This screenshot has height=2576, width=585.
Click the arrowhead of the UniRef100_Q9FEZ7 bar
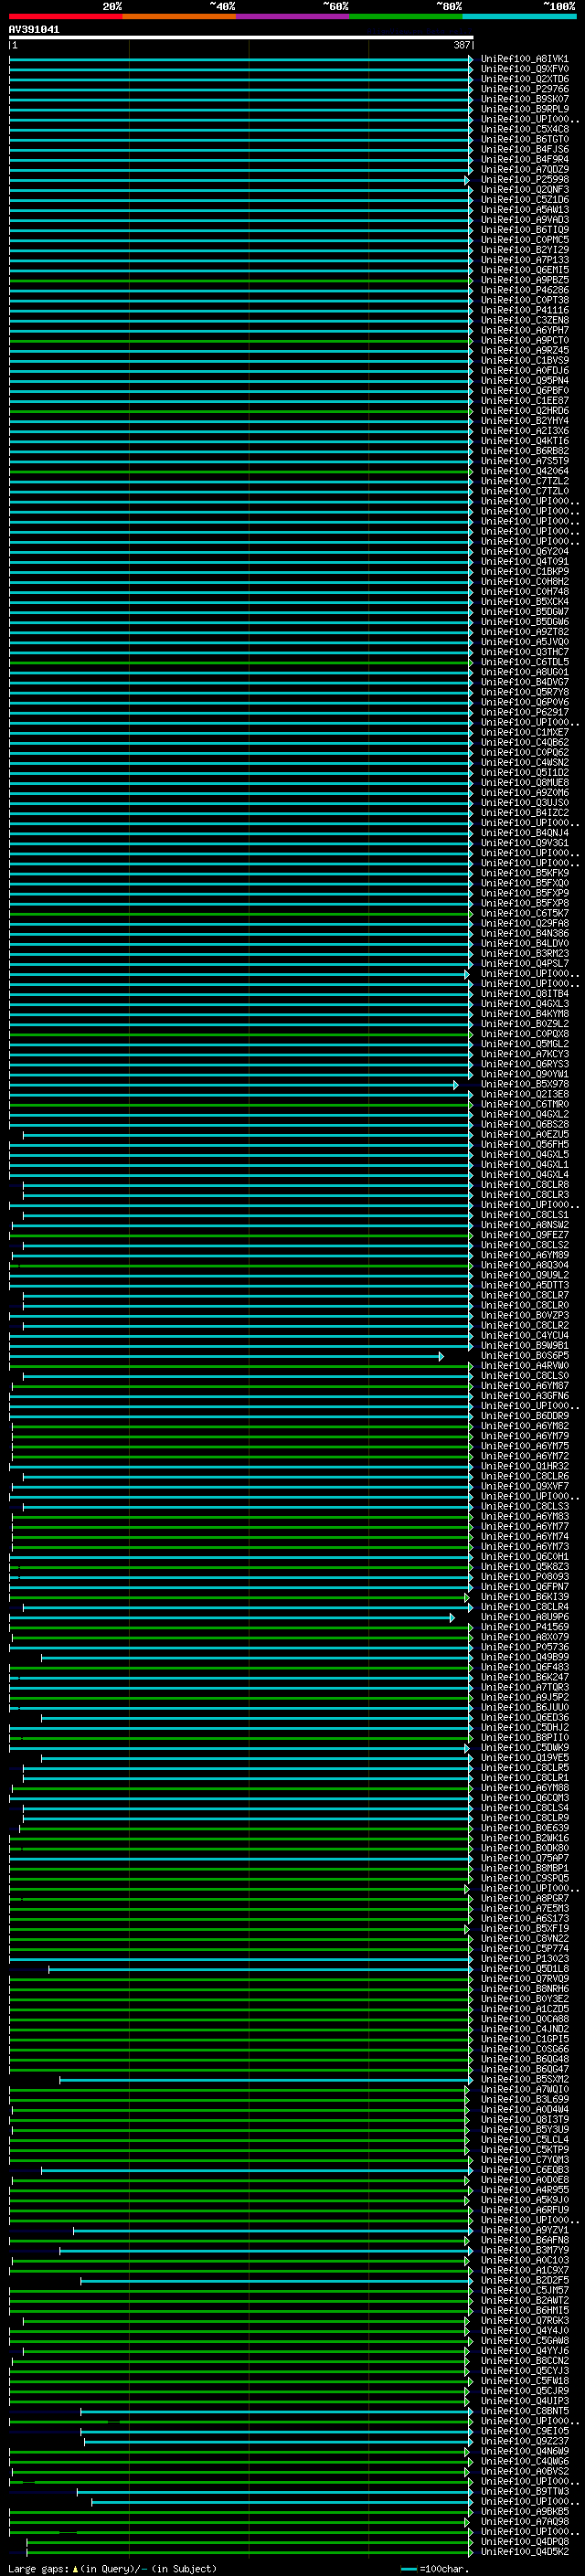pos(471,1235)
